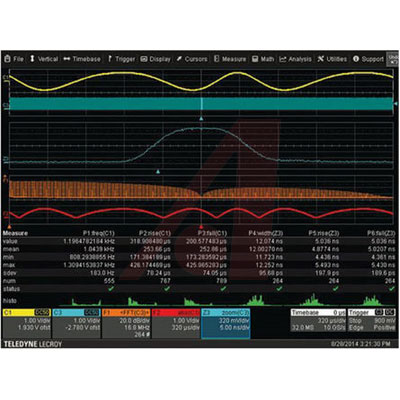Screen dimensions: 400x400
Task: Click the Utilities menu tools icon
Action: click(321, 59)
